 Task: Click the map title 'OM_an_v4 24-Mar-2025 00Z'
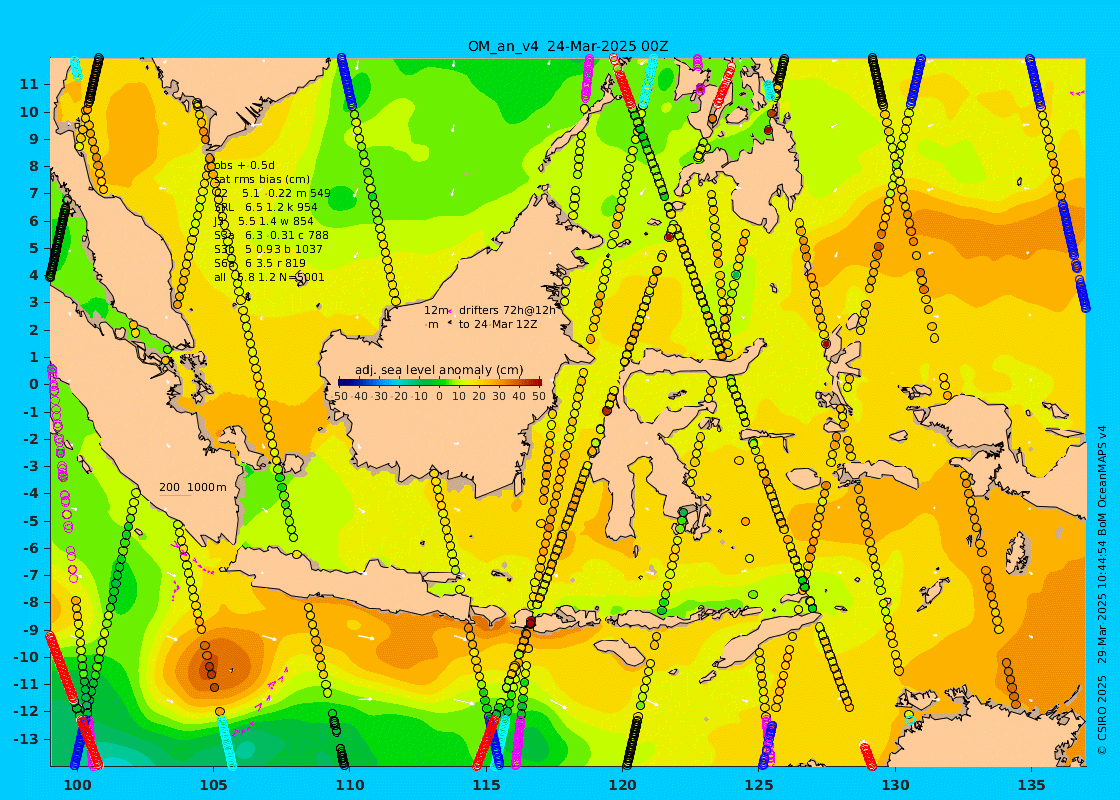tap(568, 46)
